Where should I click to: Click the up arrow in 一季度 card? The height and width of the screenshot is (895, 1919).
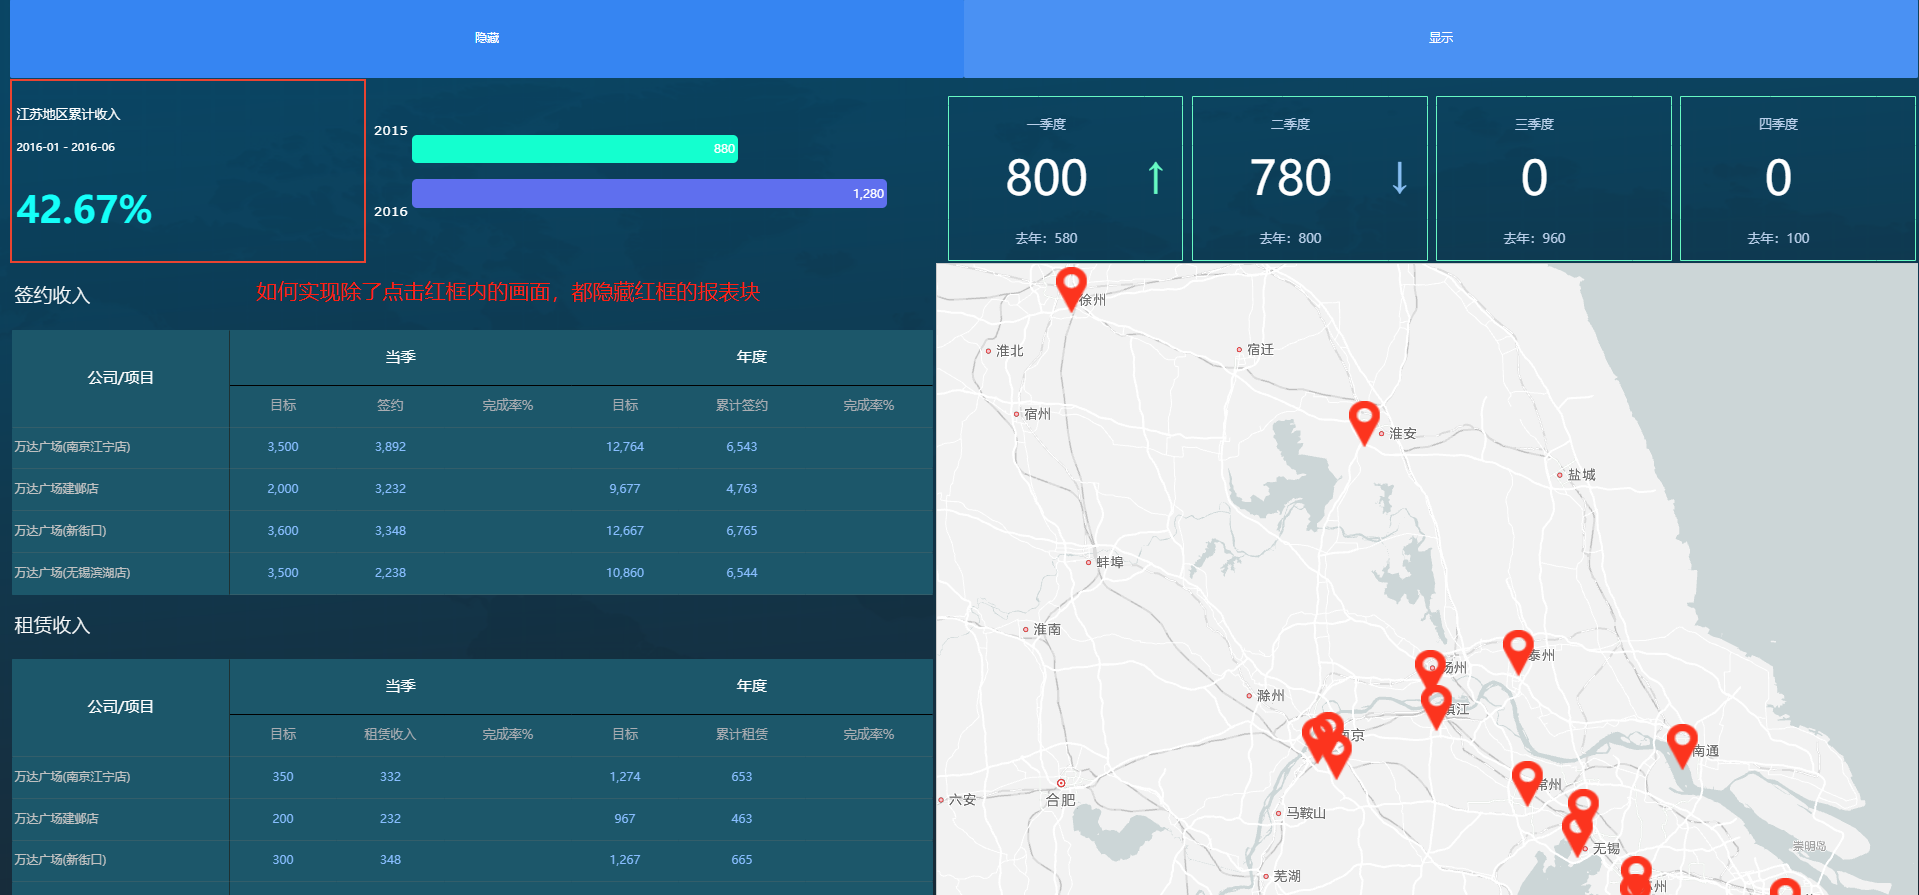(1156, 177)
